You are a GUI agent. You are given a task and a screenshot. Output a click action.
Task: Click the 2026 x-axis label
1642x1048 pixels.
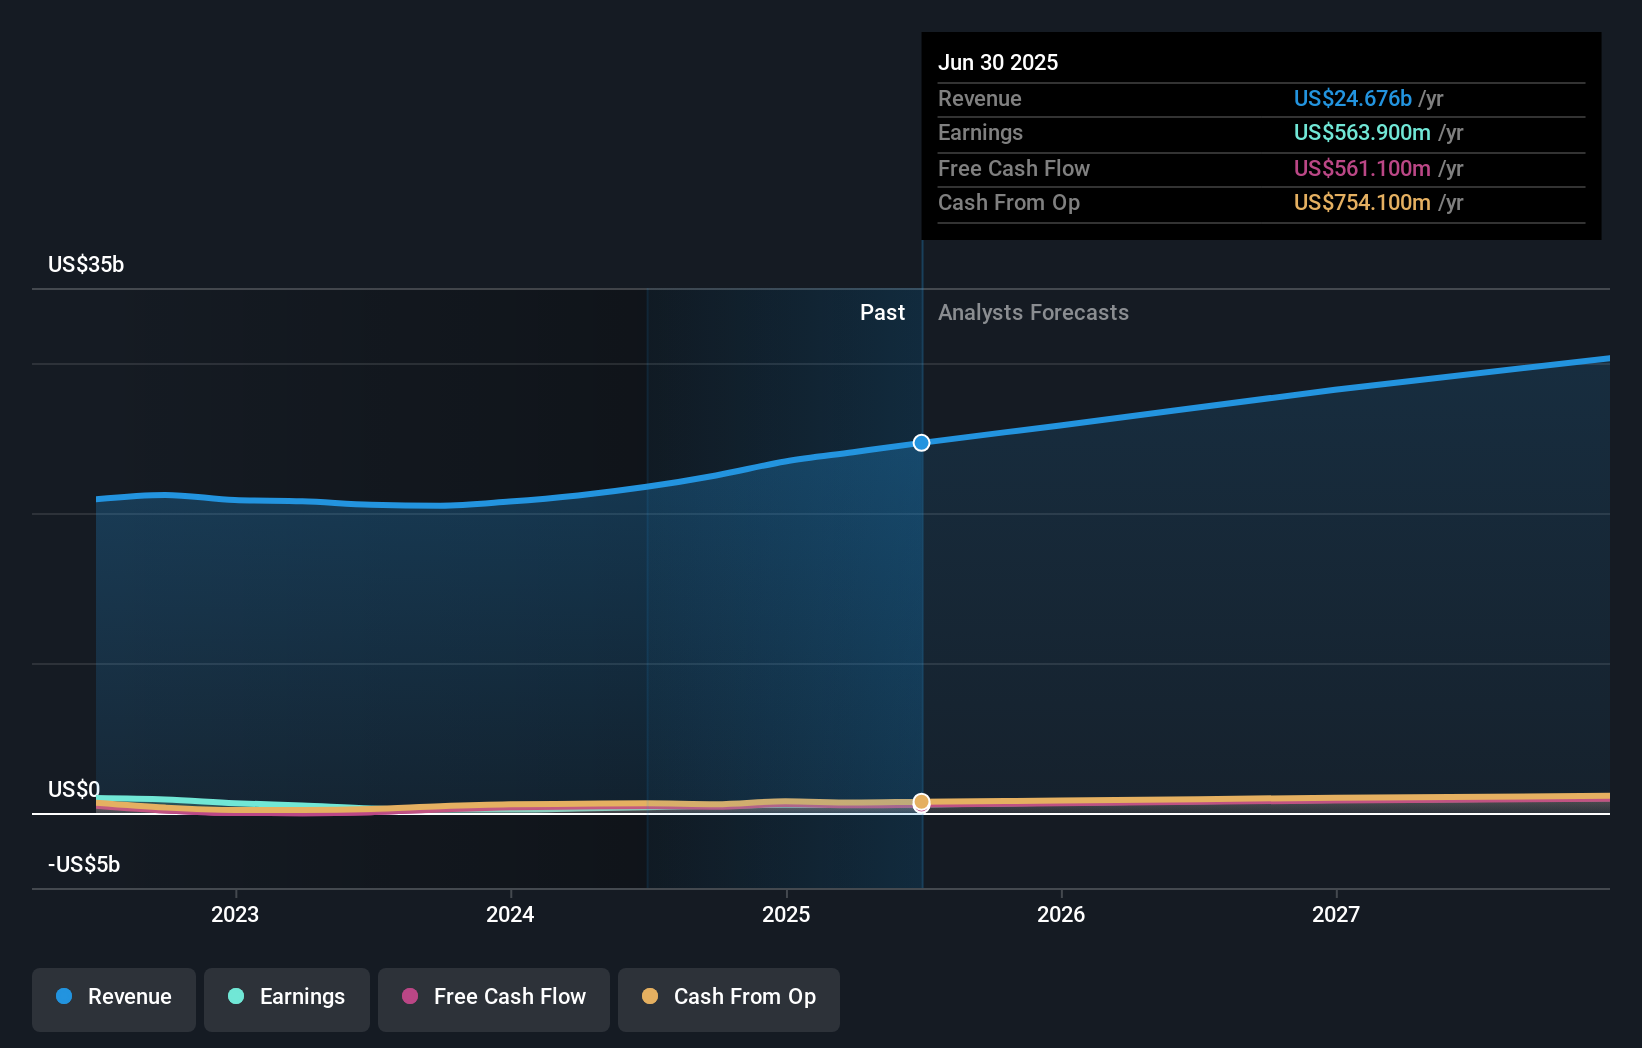(1061, 914)
